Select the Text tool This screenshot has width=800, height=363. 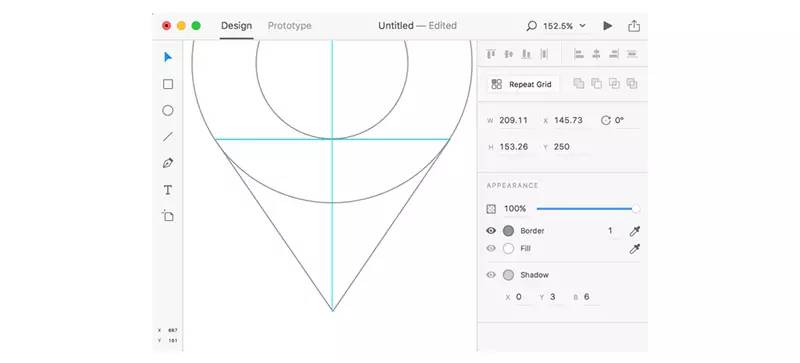click(168, 190)
